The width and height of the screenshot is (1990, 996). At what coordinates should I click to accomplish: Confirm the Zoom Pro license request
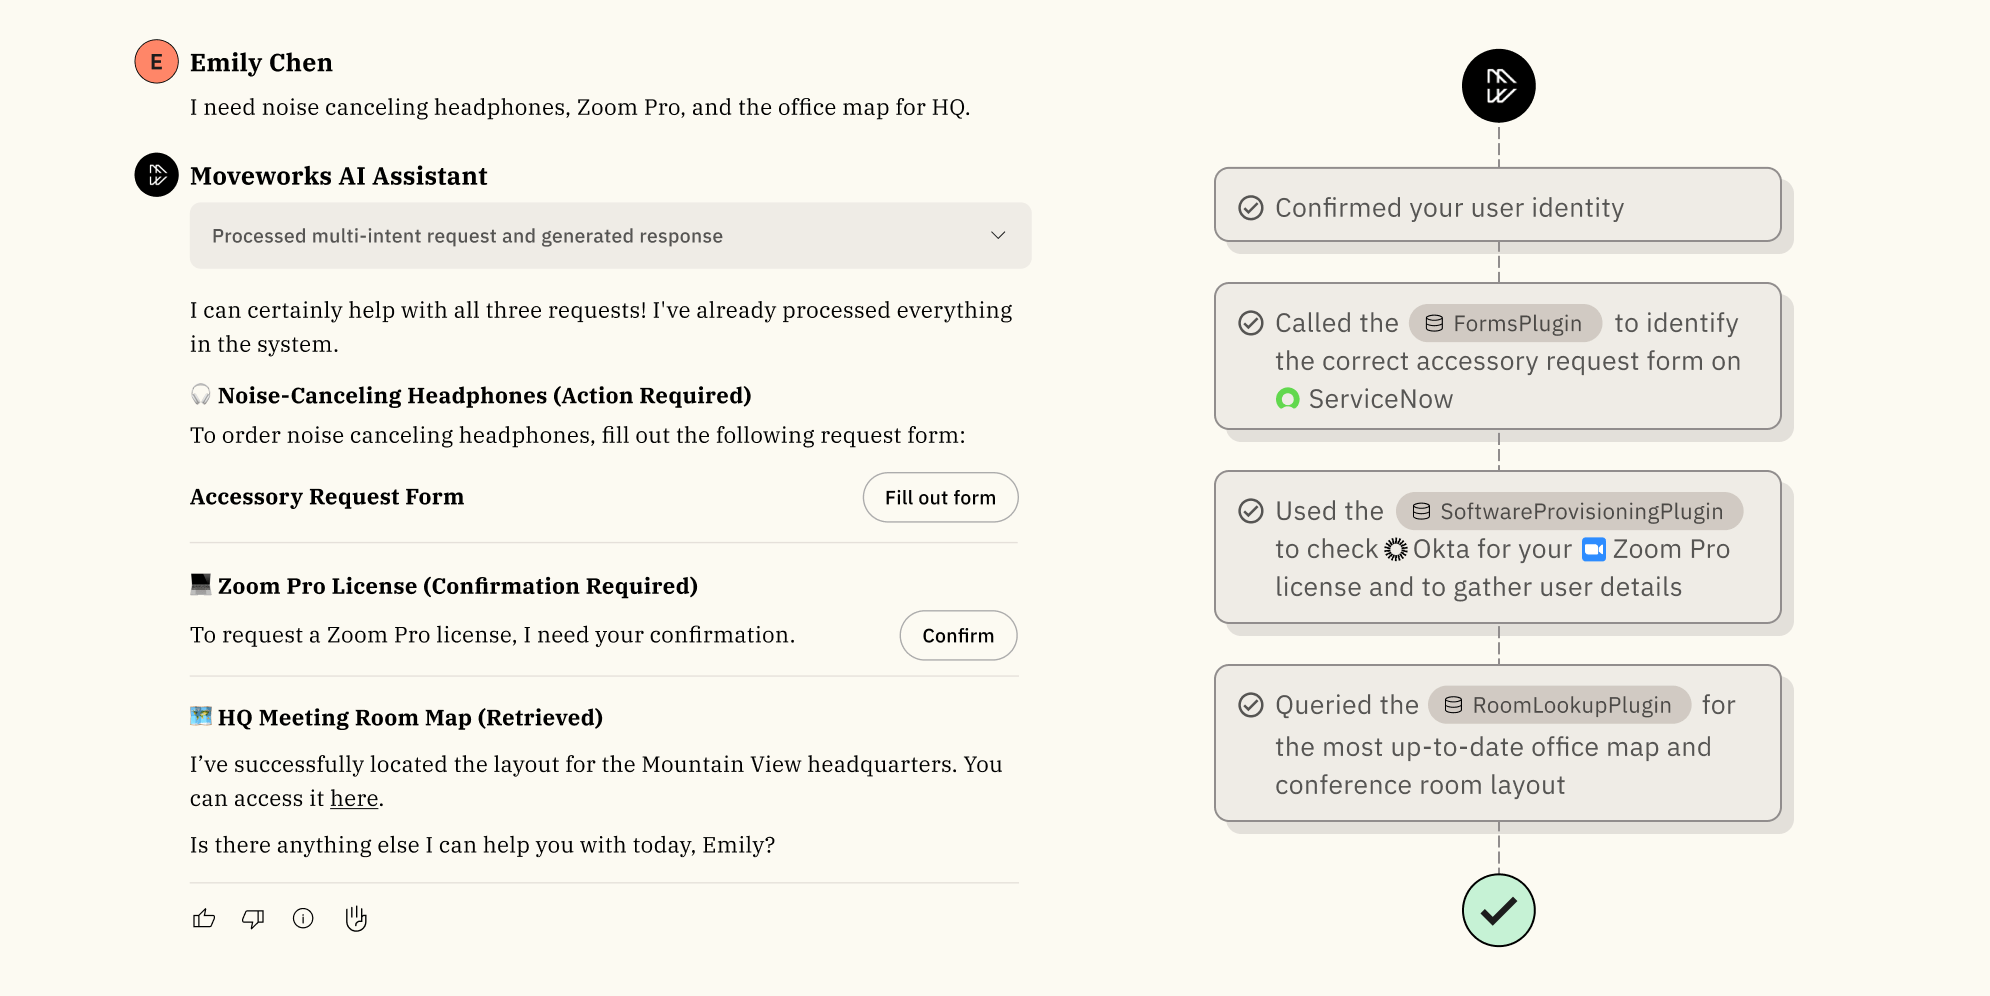pyautogui.click(x=958, y=635)
